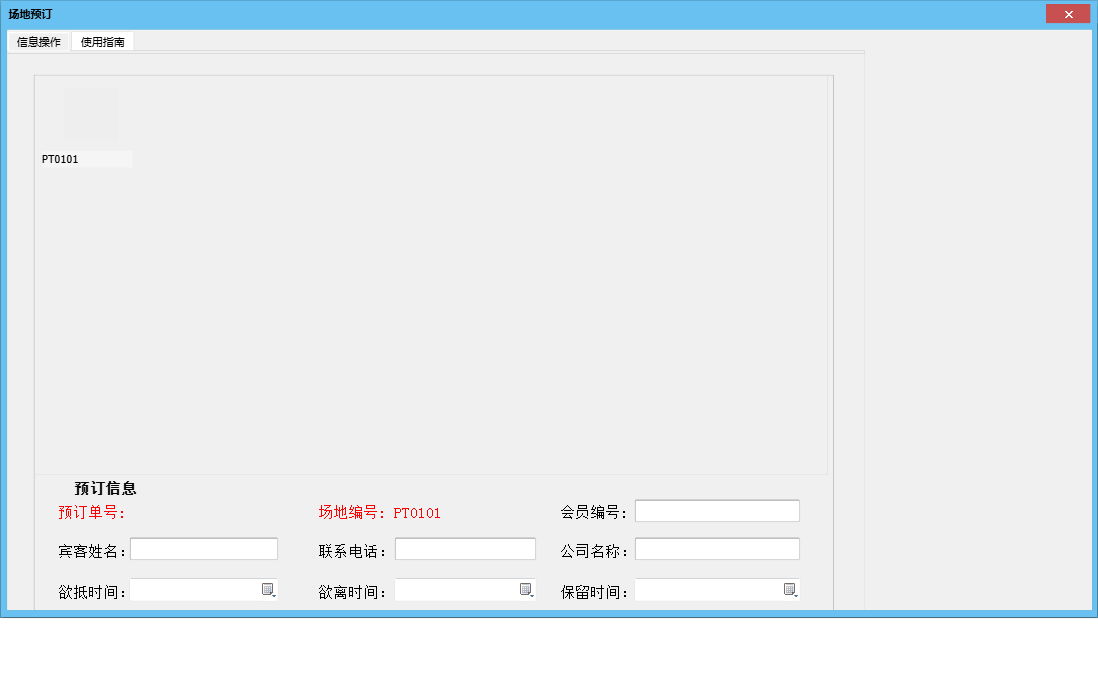The height and width of the screenshot is (692, 1098).
Task: Focus the 会员编号 input field
Action: click(x=717, y=511)
